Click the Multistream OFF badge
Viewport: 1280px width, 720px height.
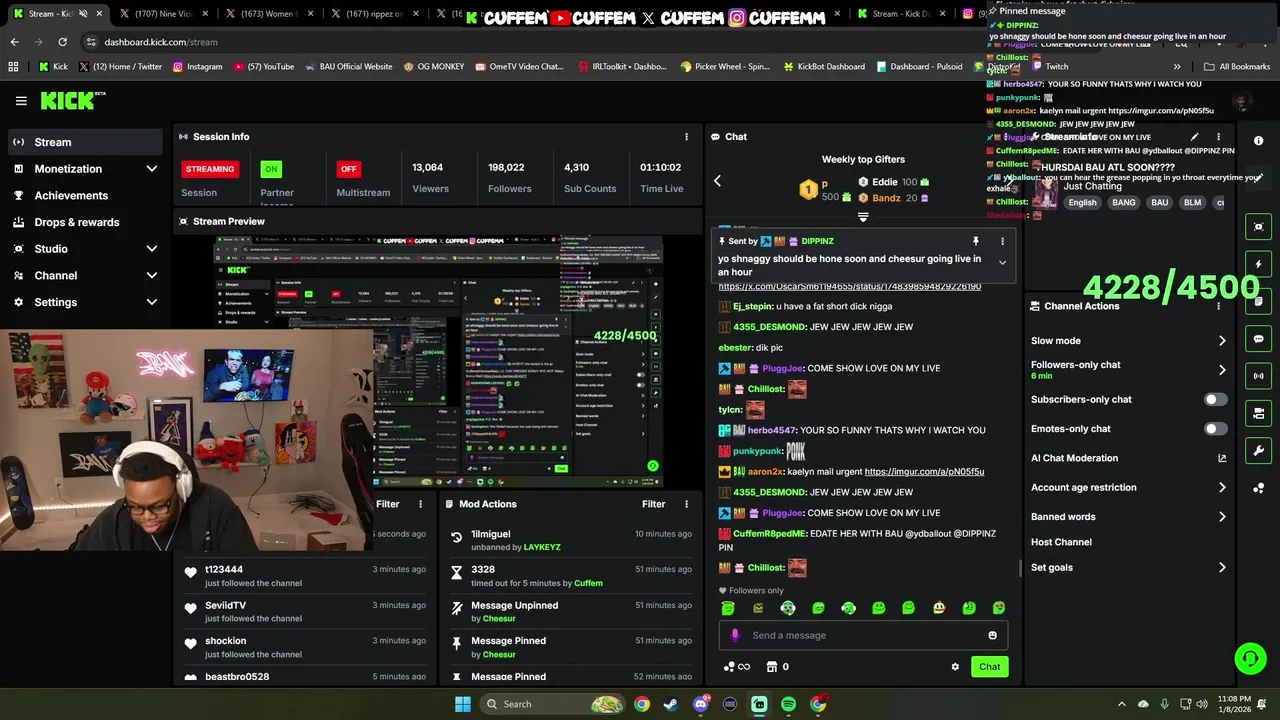(348, 169)
